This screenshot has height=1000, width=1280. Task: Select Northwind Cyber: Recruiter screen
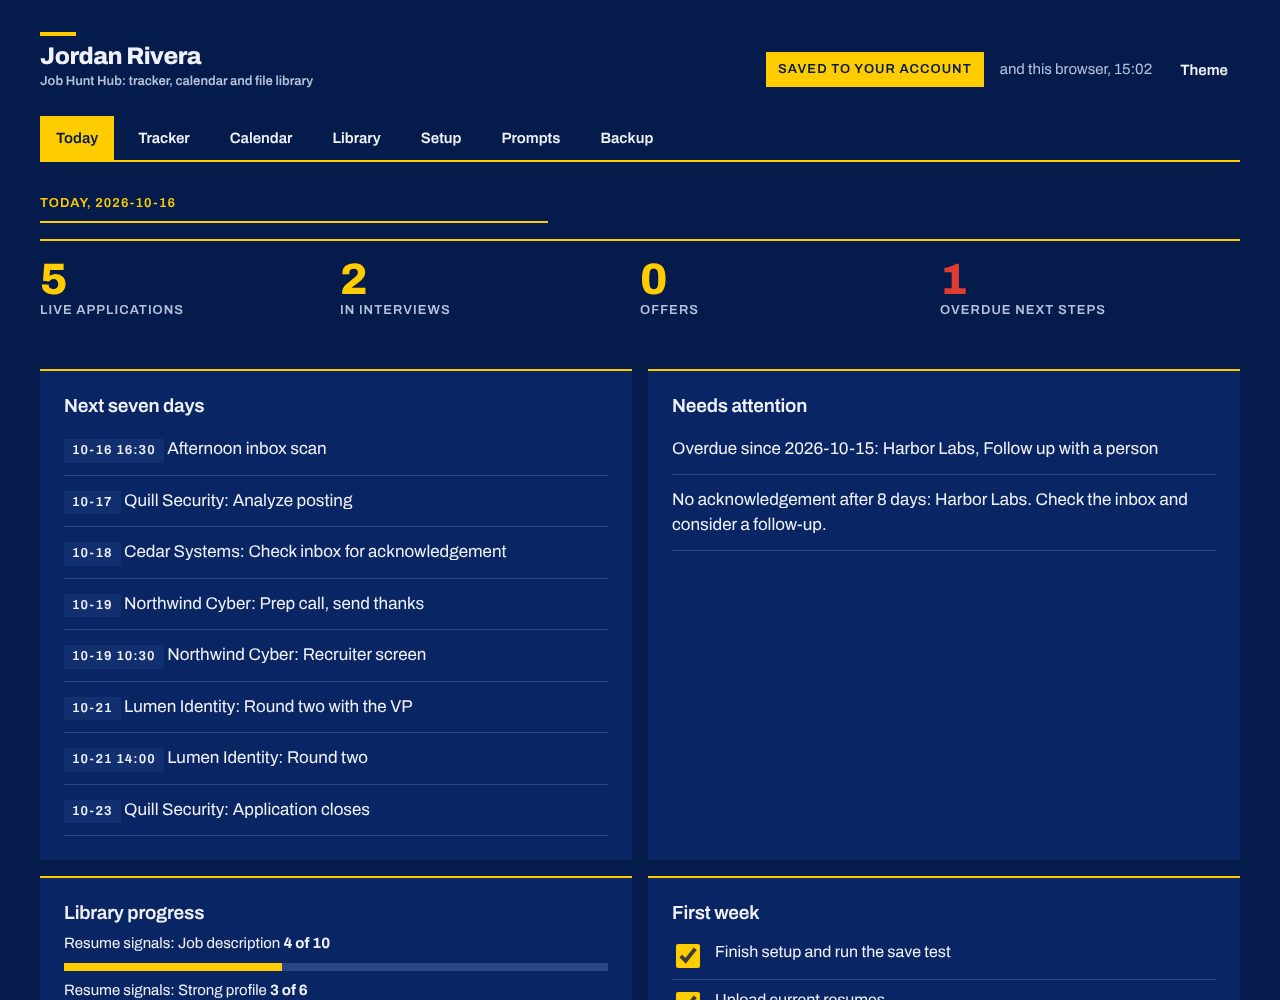[x=336, y=655]
